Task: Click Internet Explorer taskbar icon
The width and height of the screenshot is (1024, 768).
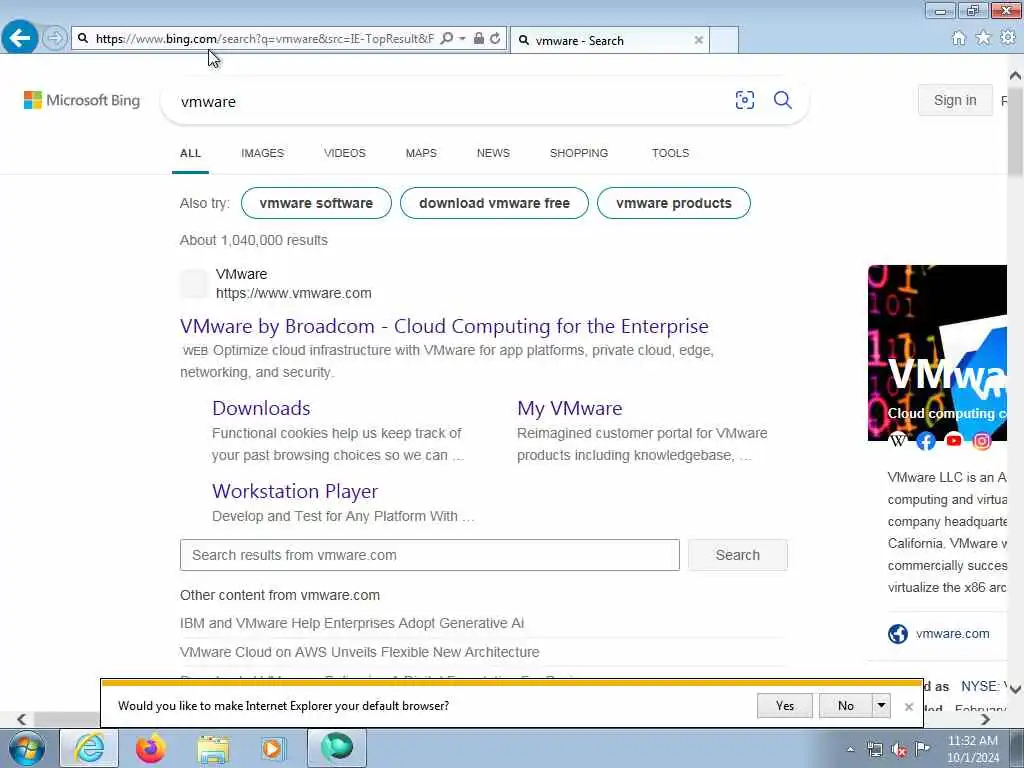Action: pos(89,748)
